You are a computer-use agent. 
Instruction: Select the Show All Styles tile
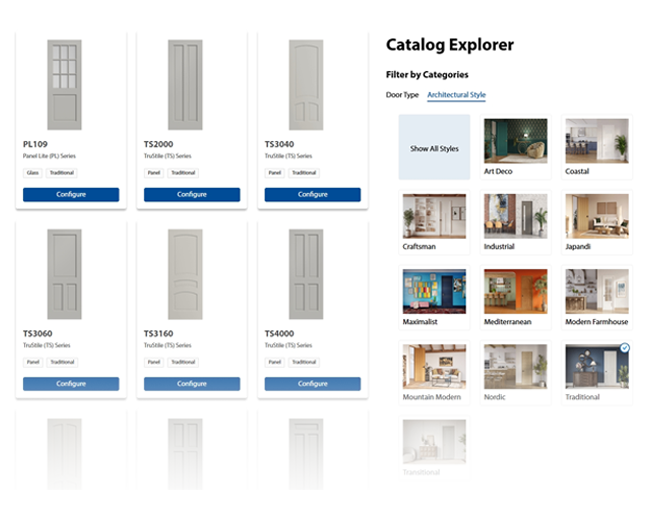point(434,147)
